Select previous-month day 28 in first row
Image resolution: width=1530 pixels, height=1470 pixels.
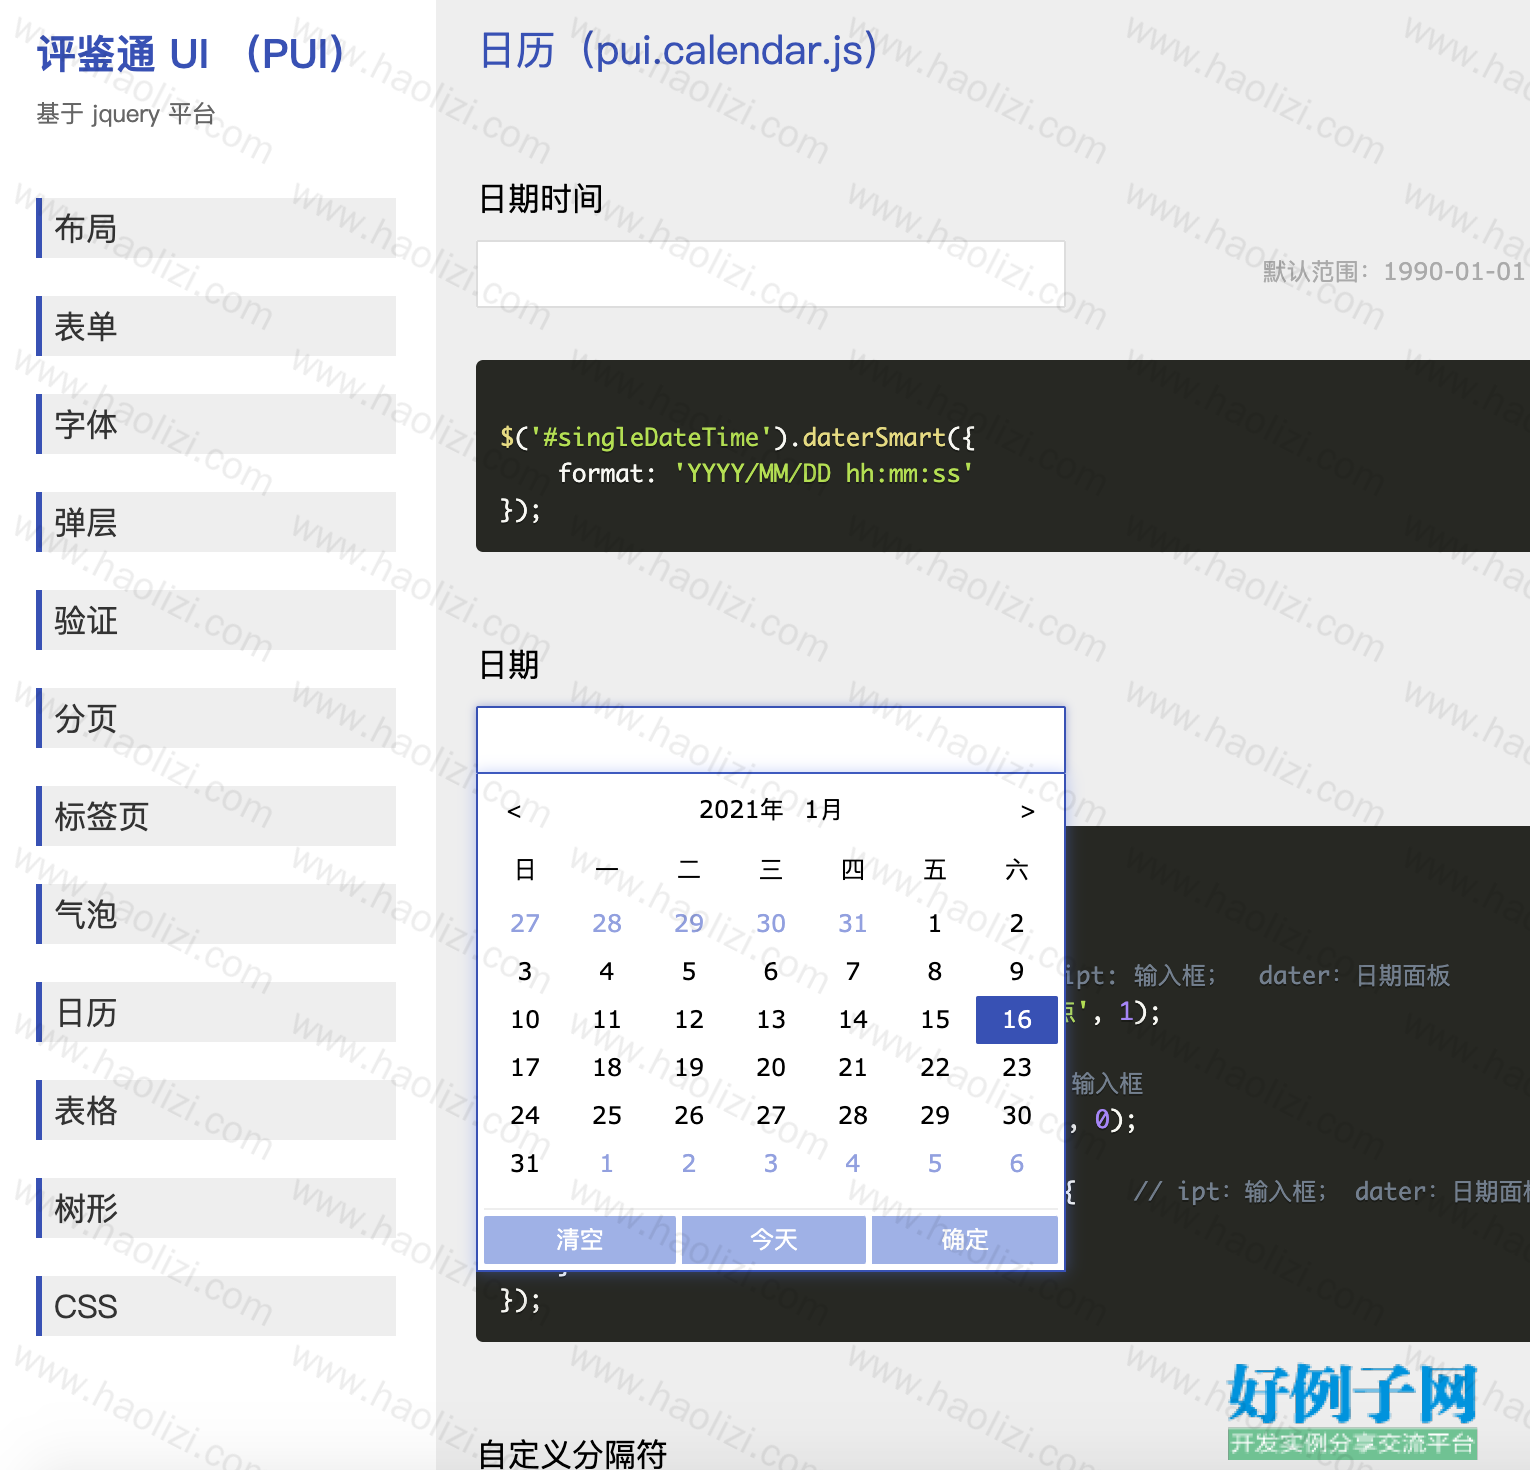[x=607, y=923]
